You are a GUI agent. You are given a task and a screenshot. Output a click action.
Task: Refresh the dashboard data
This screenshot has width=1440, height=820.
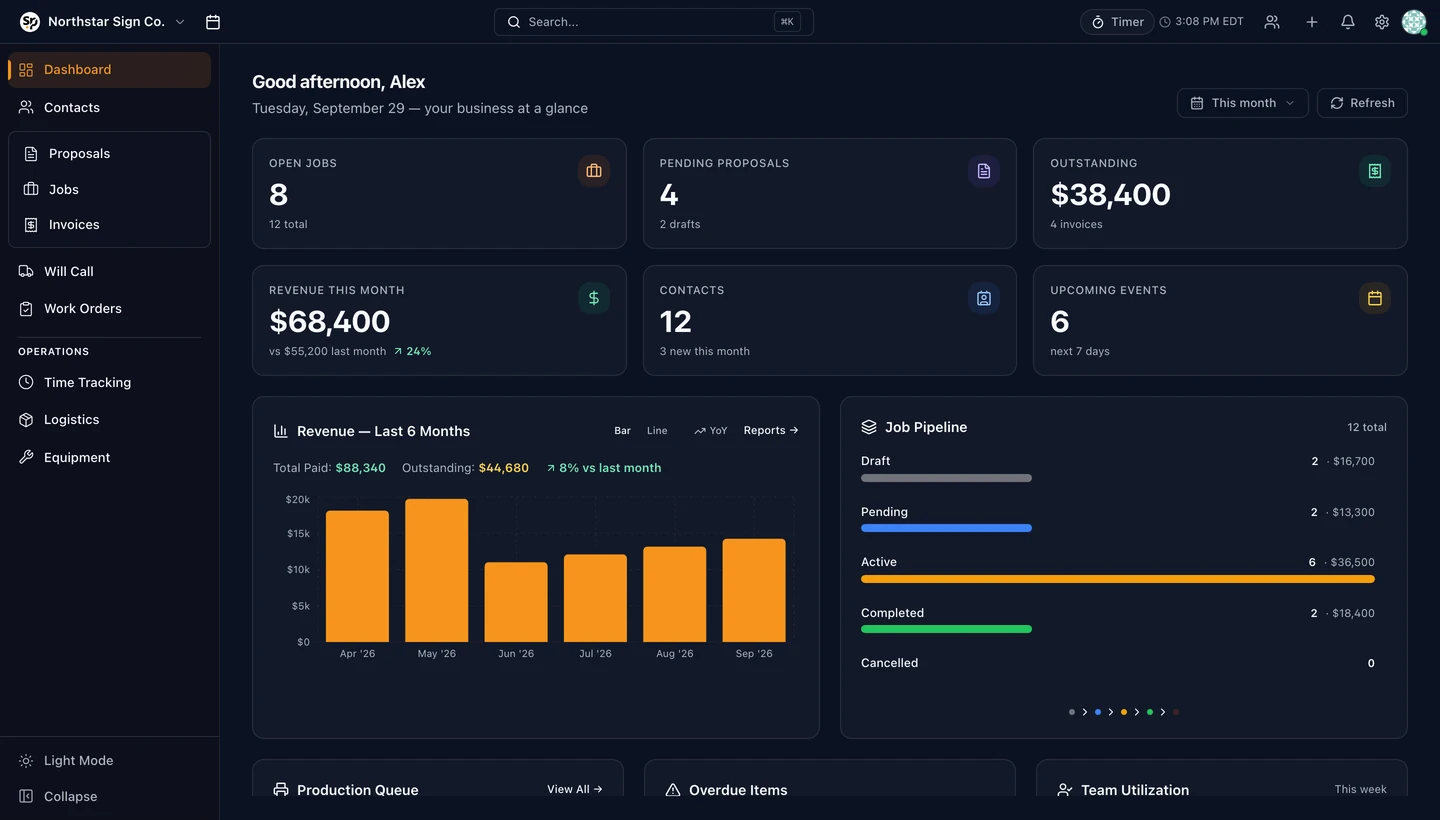[x=1362, y=103]
